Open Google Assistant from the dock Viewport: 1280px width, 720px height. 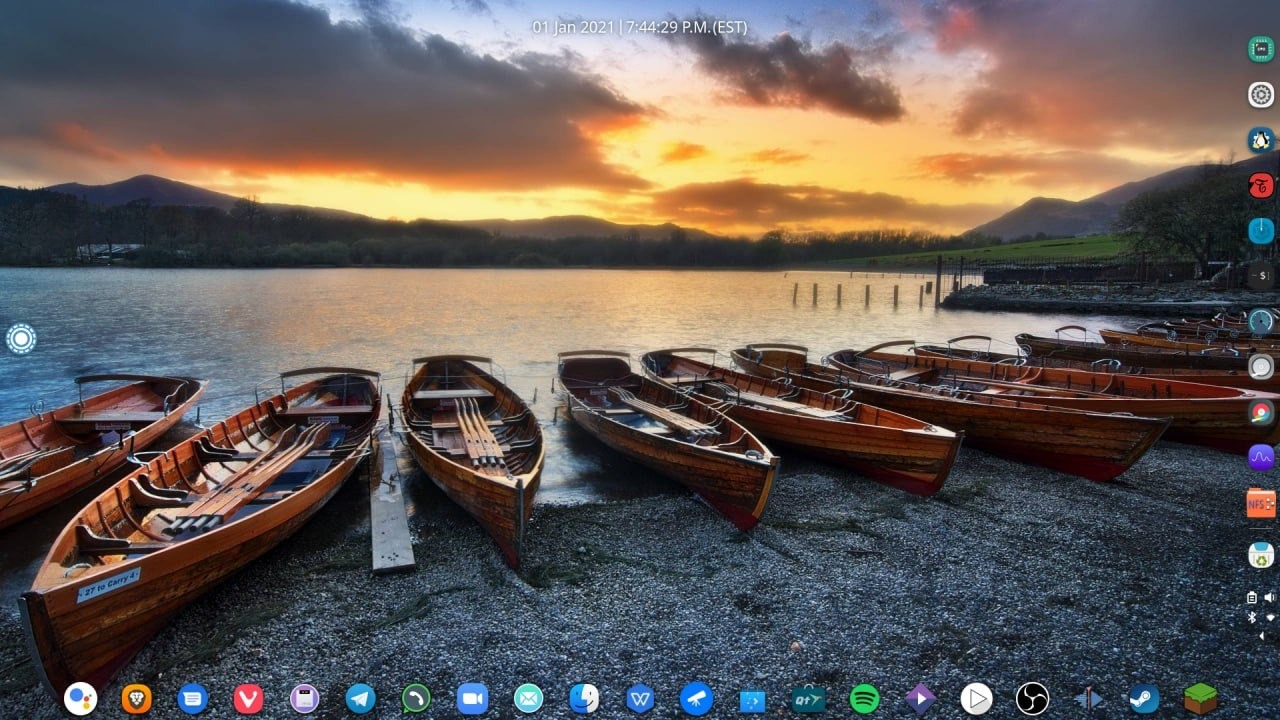[80, 698]
